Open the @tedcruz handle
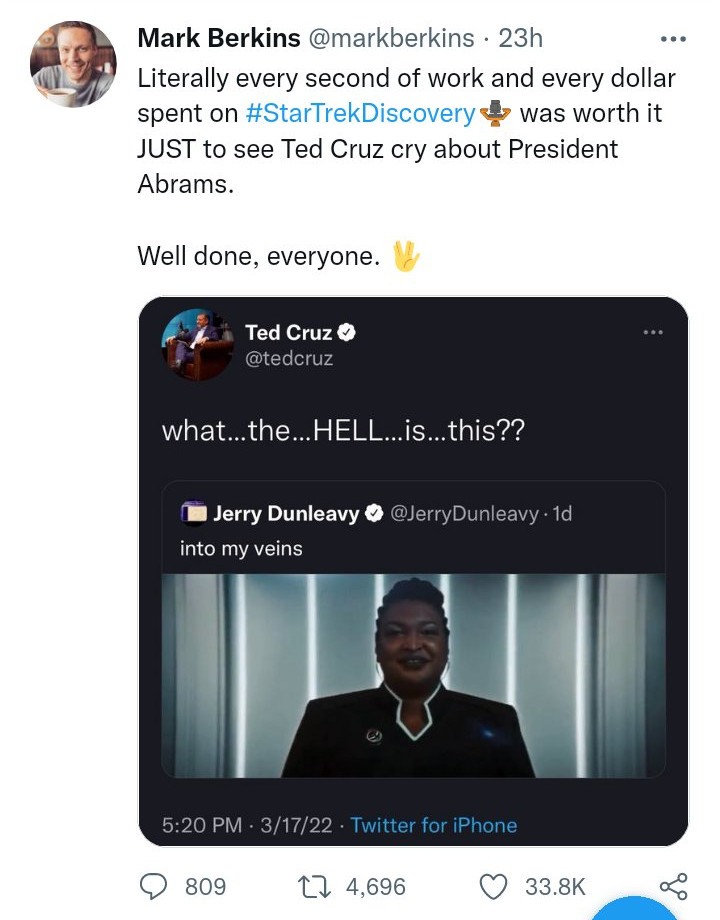Image resolution: width=720 pixels, height=920 pixels. point(289,358)
